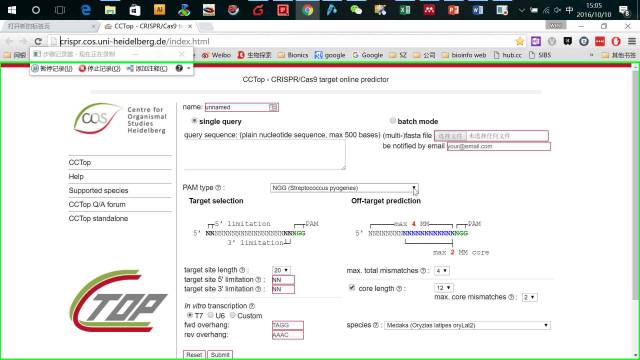The image size is (640, 360).
Task: Open the PAM type dropdown
Action: pos(344,188)
